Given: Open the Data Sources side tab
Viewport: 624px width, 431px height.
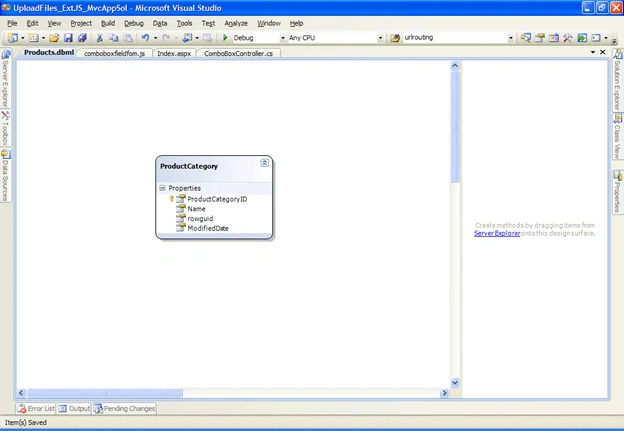Looking at the screenshot, I should 5,175.
